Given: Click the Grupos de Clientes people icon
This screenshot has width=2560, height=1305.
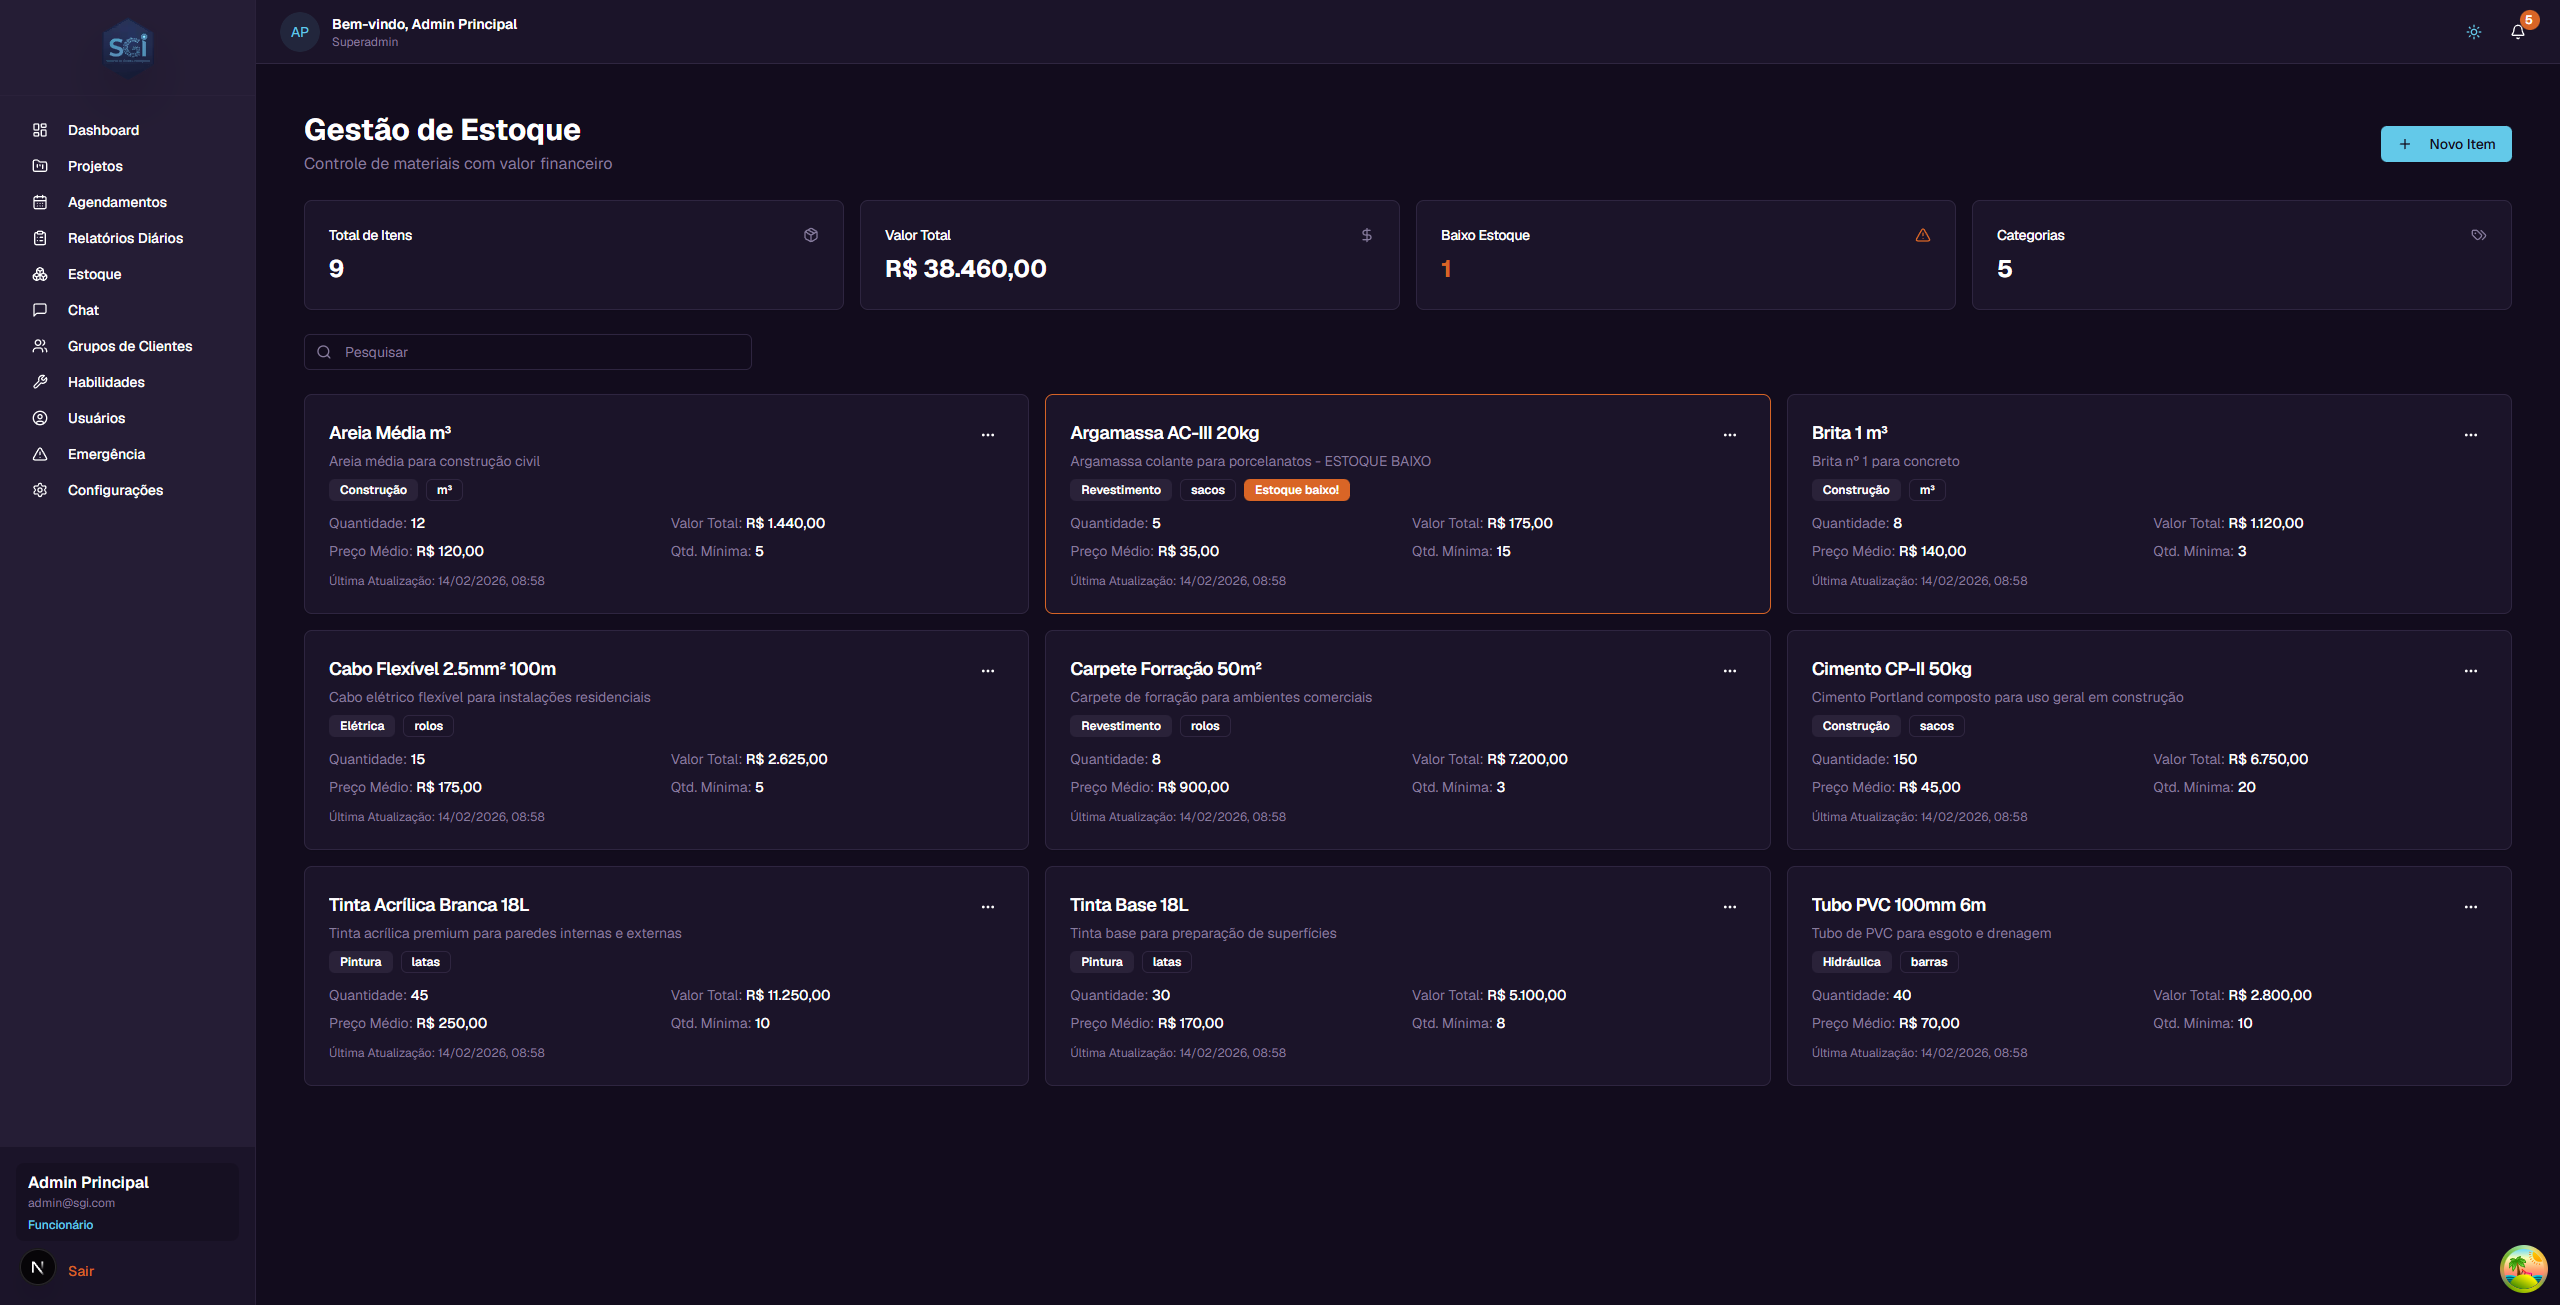Looking at the screenshot, I should 40,346.
